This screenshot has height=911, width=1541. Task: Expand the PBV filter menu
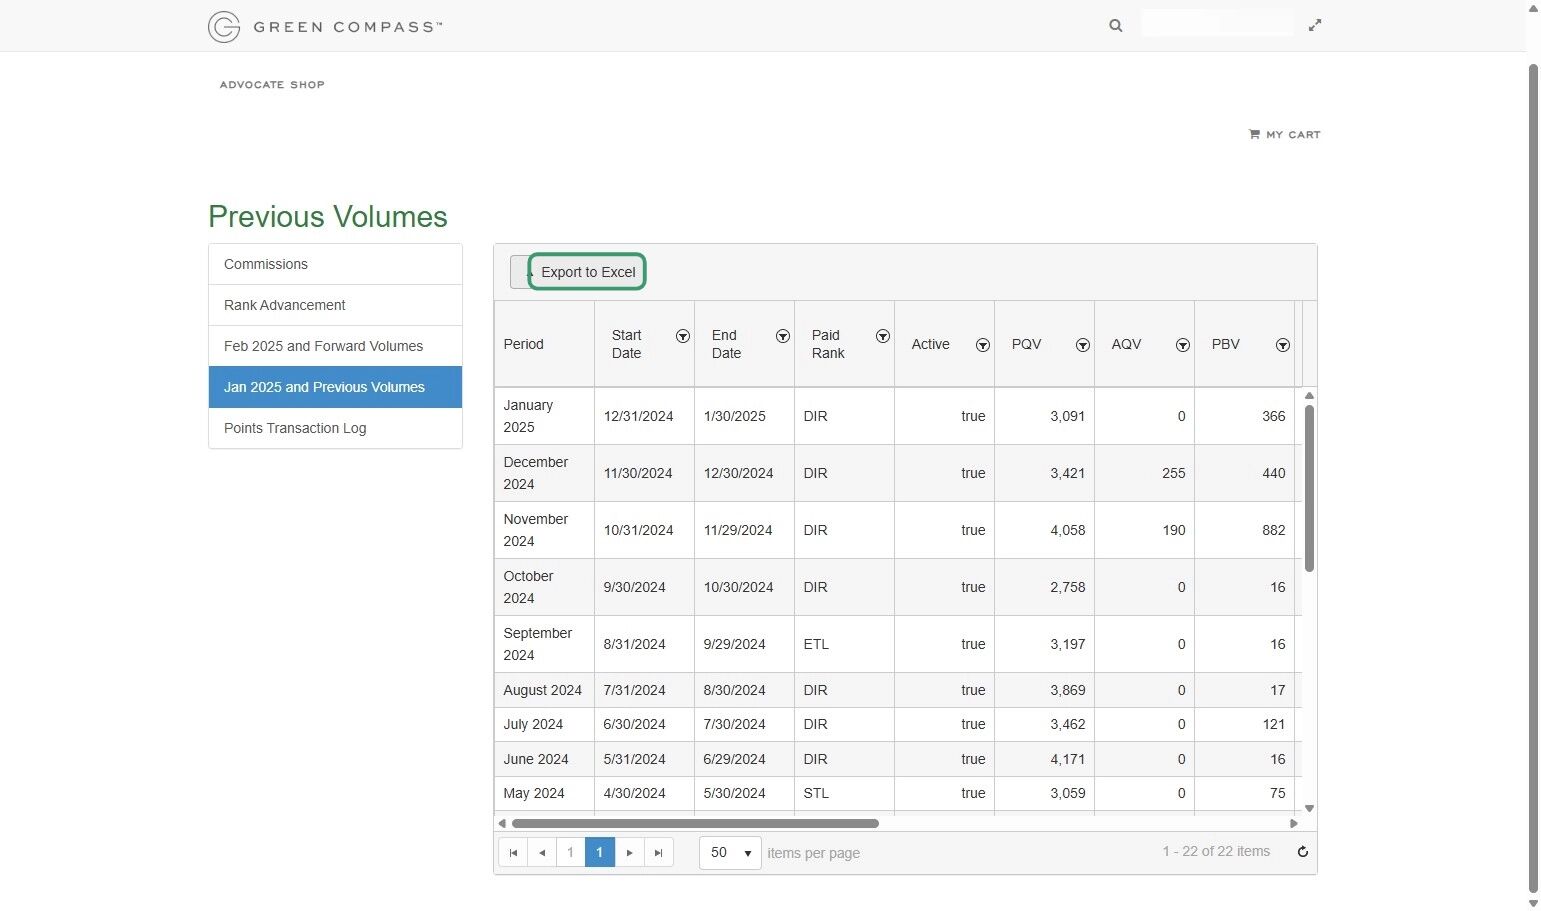click(x=1283, y=345)
